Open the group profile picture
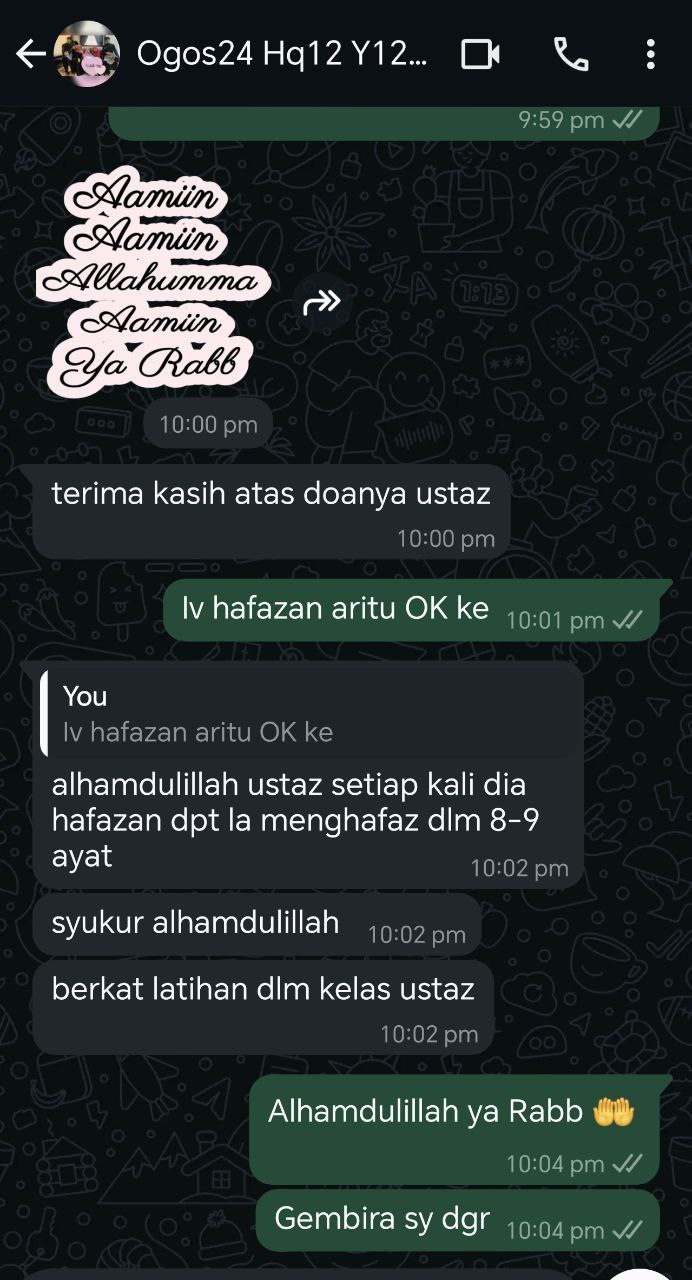Viewport: 692px width, 1280px height. click(86, 54)
